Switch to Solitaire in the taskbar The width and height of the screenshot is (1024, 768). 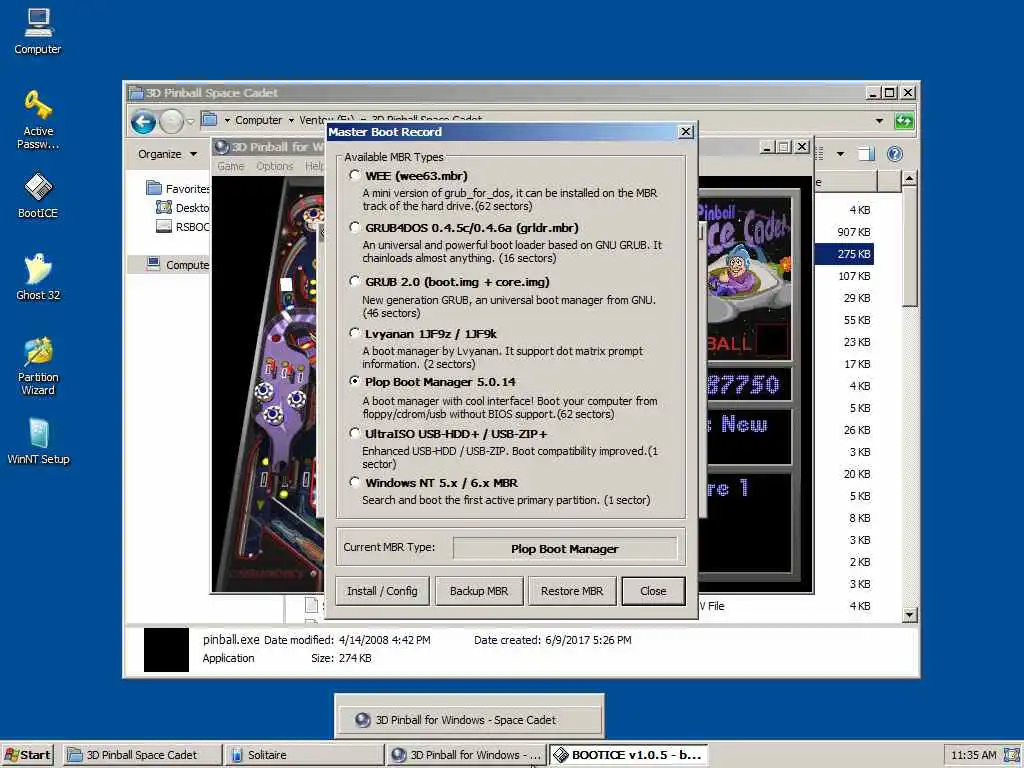pos(304,755)
